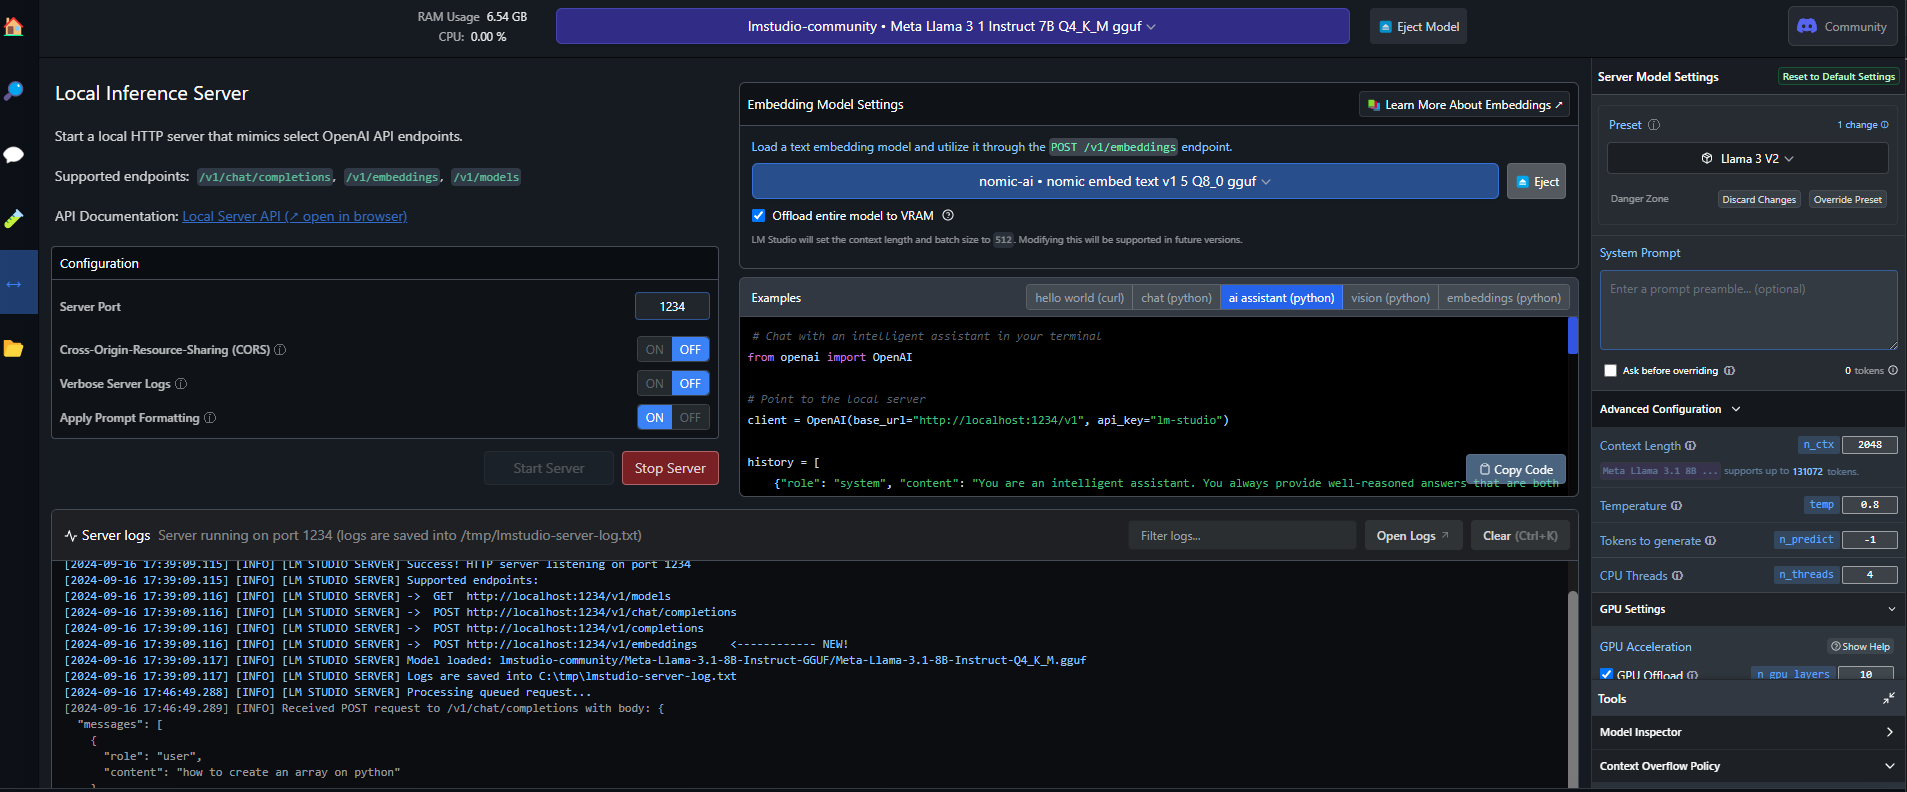Click the Server Port input field

click(672, 306)
